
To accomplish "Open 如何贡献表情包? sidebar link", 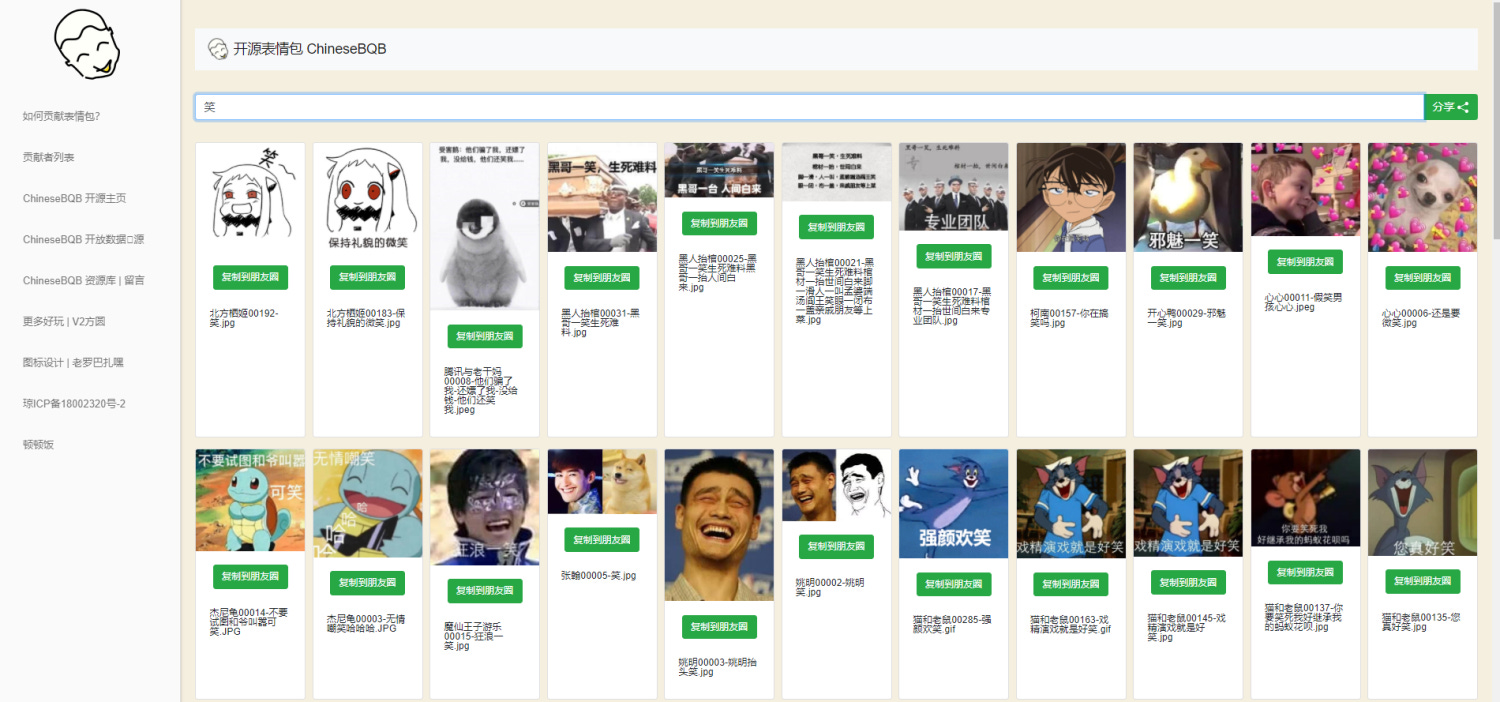I will tap(61, 116).
